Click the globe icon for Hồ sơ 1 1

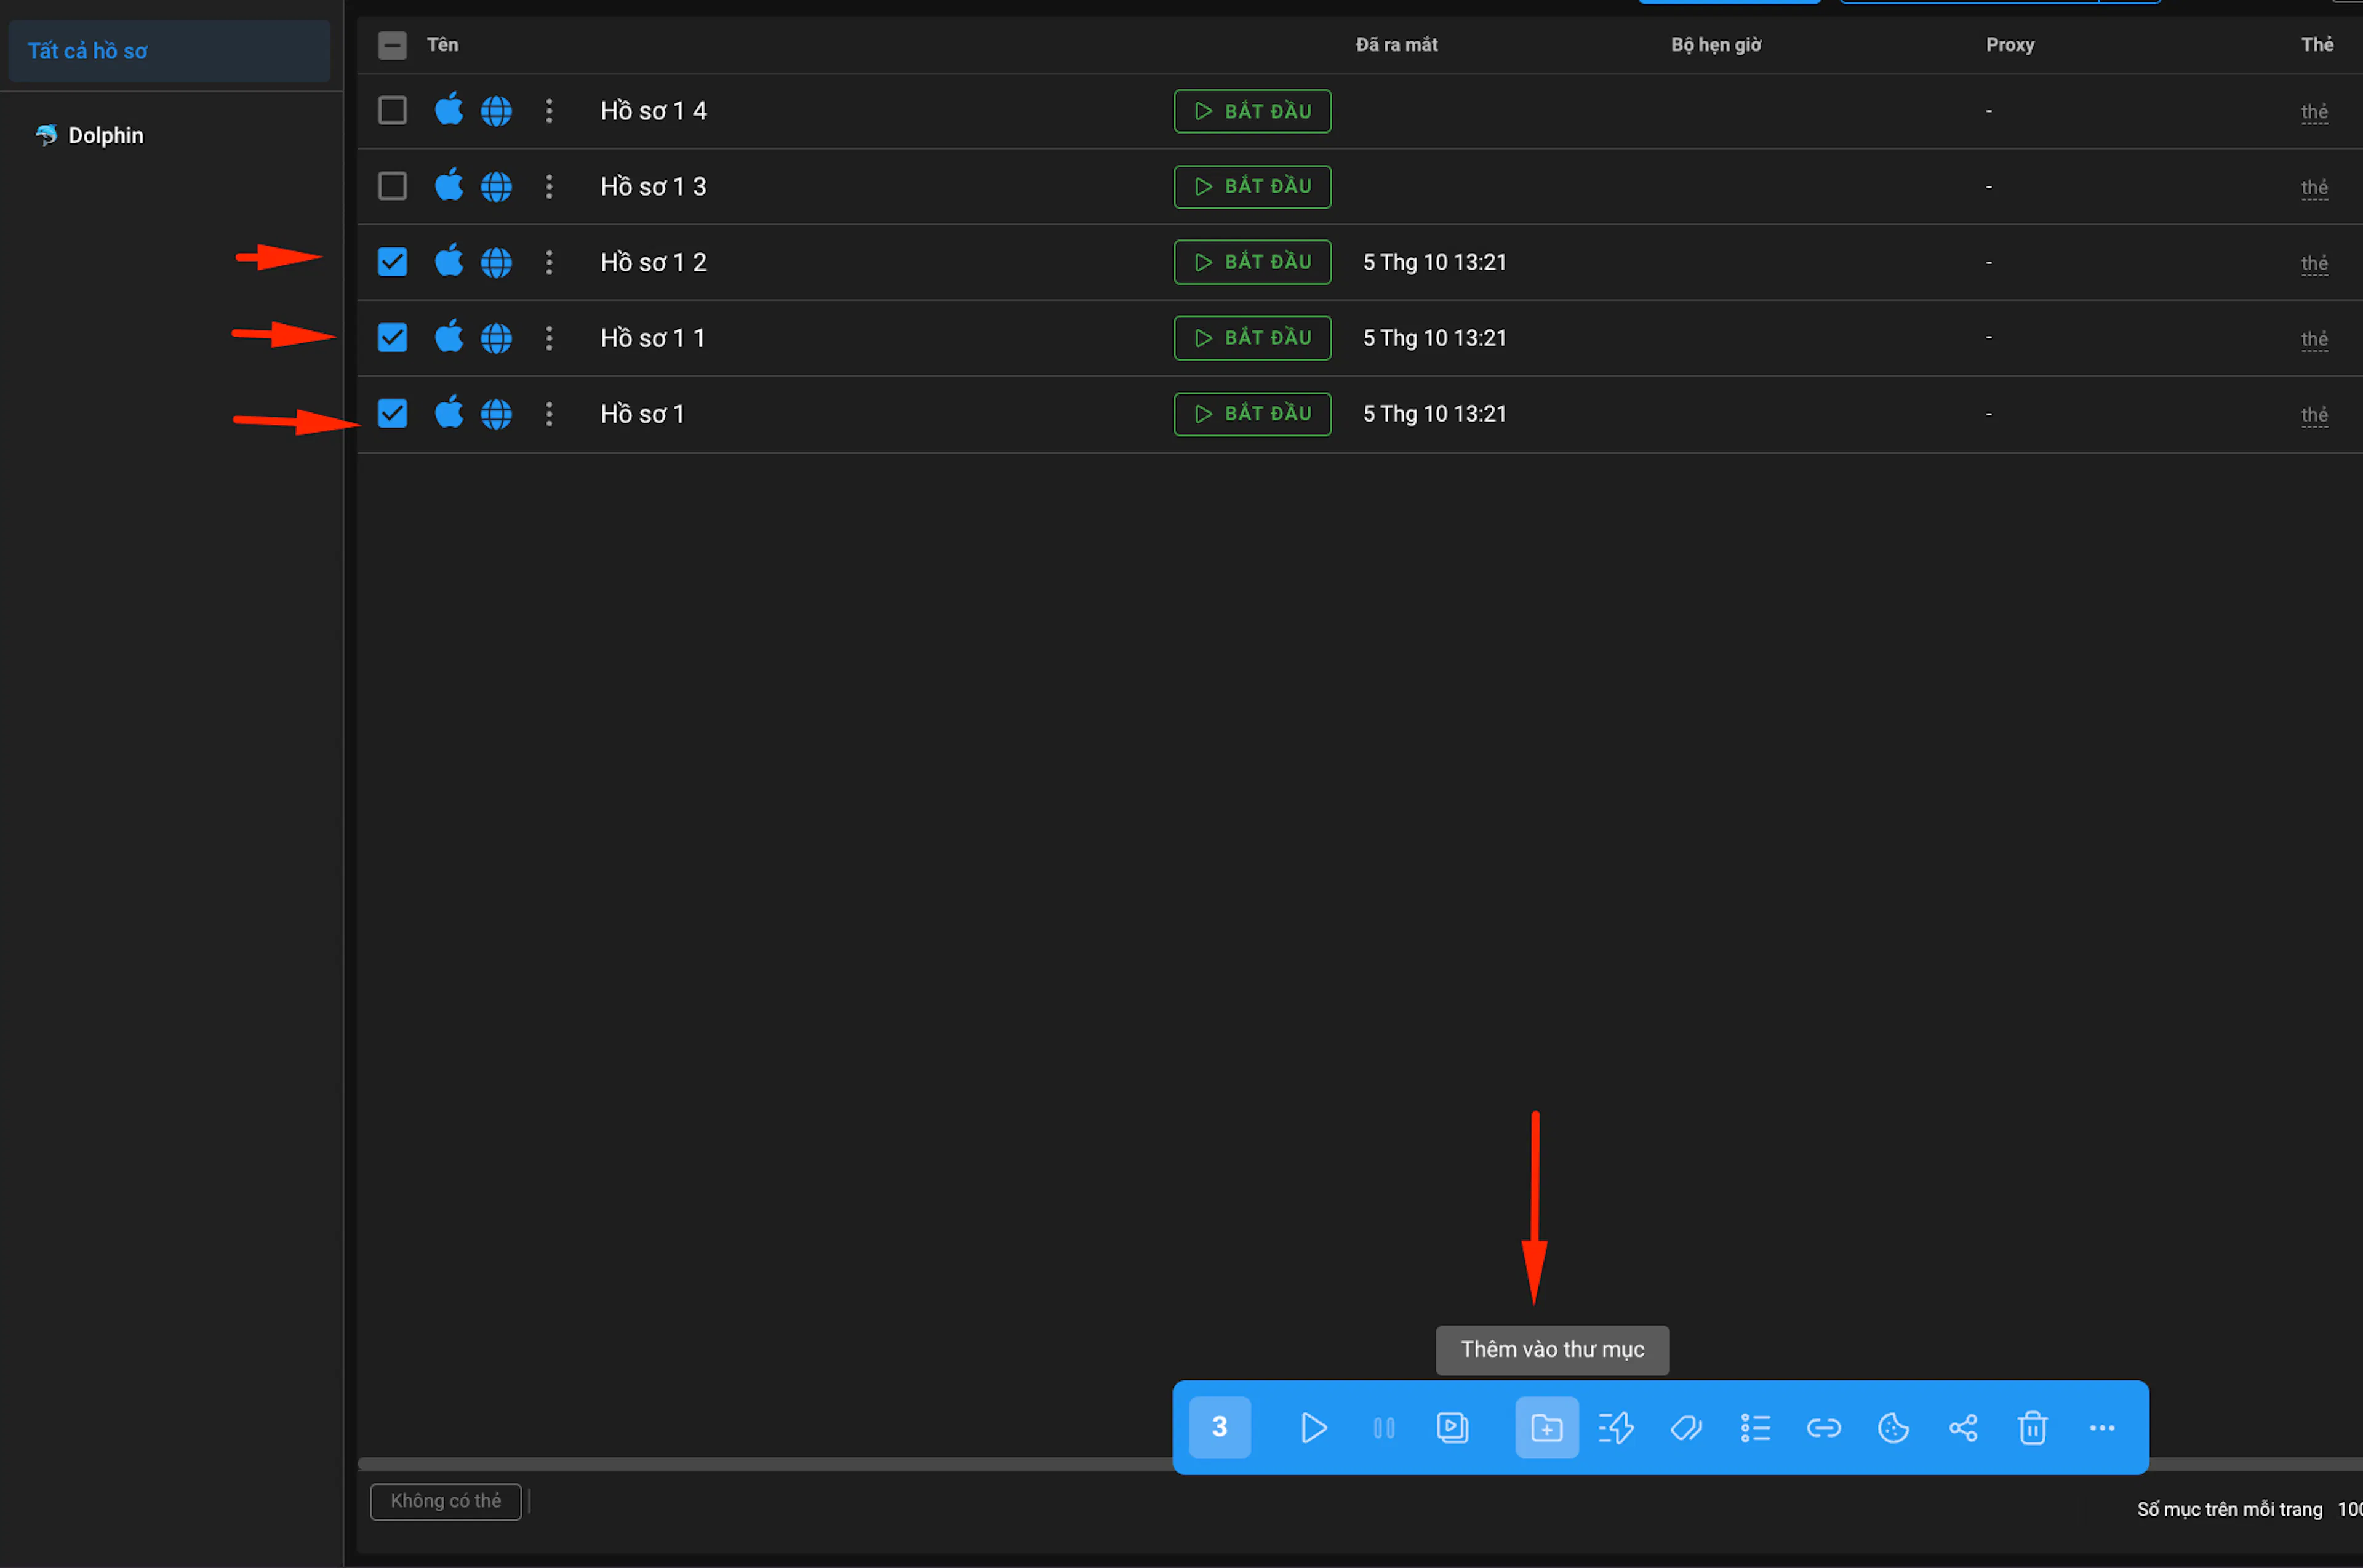pyautogui.click(x=496, y=339)
